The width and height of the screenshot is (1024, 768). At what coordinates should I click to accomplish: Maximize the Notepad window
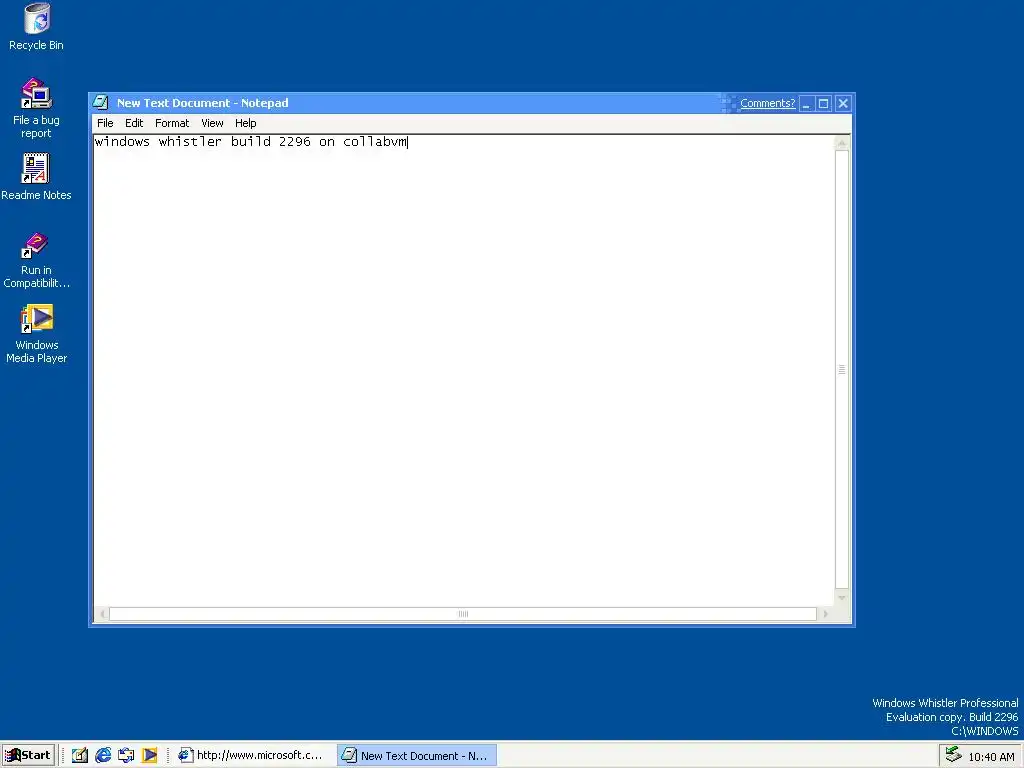824,103
